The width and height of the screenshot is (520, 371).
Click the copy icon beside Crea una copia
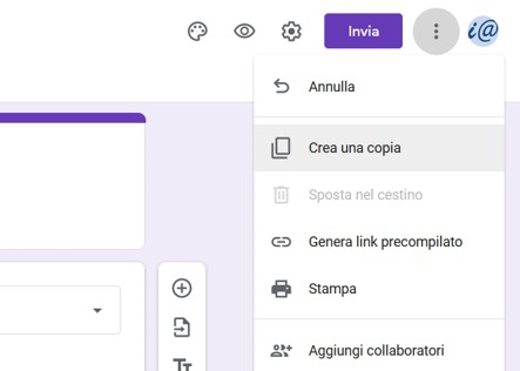281,148
